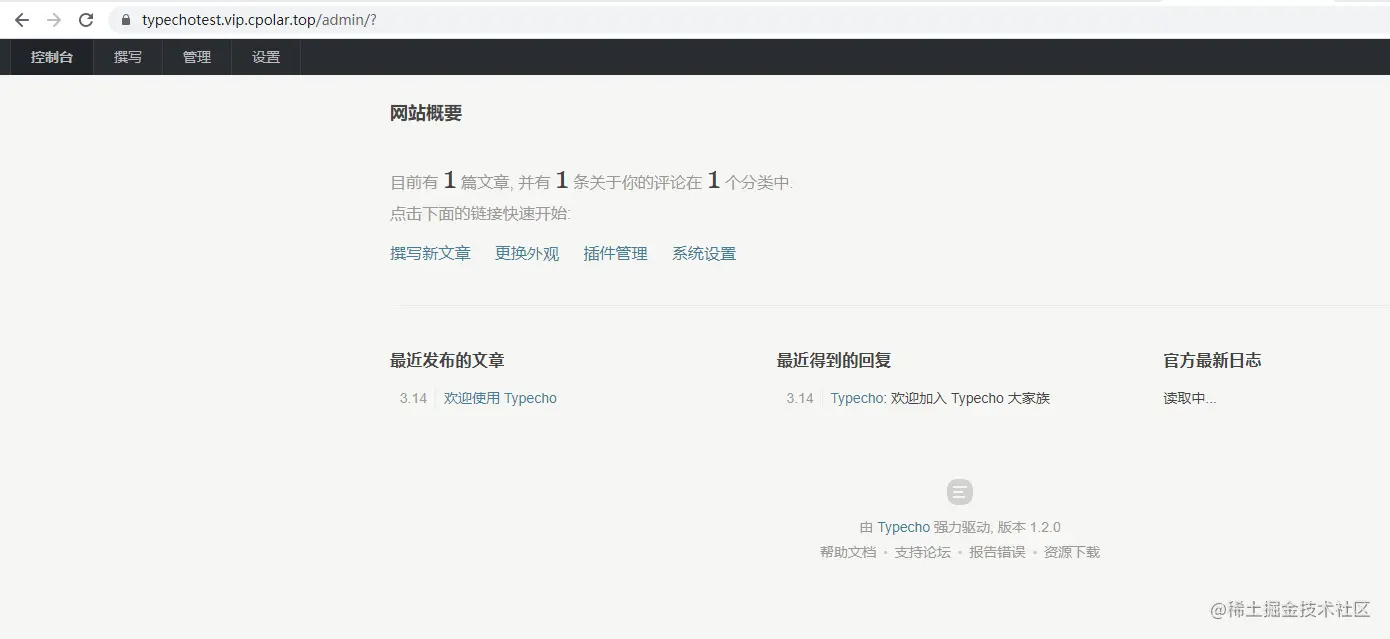The height and width of the screenshot is (639, 1390).
Task: Open the 系统设置 link
Action: 704,254
